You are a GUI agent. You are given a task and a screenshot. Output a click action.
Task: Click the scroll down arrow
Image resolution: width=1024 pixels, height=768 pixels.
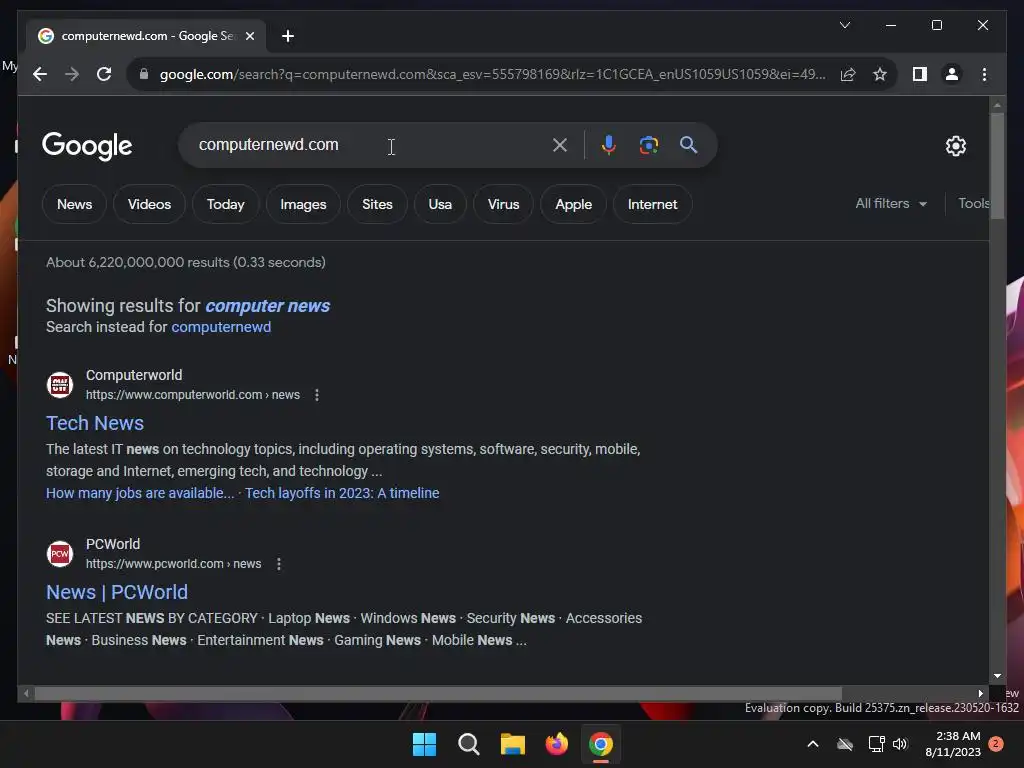tap(997, 677)
